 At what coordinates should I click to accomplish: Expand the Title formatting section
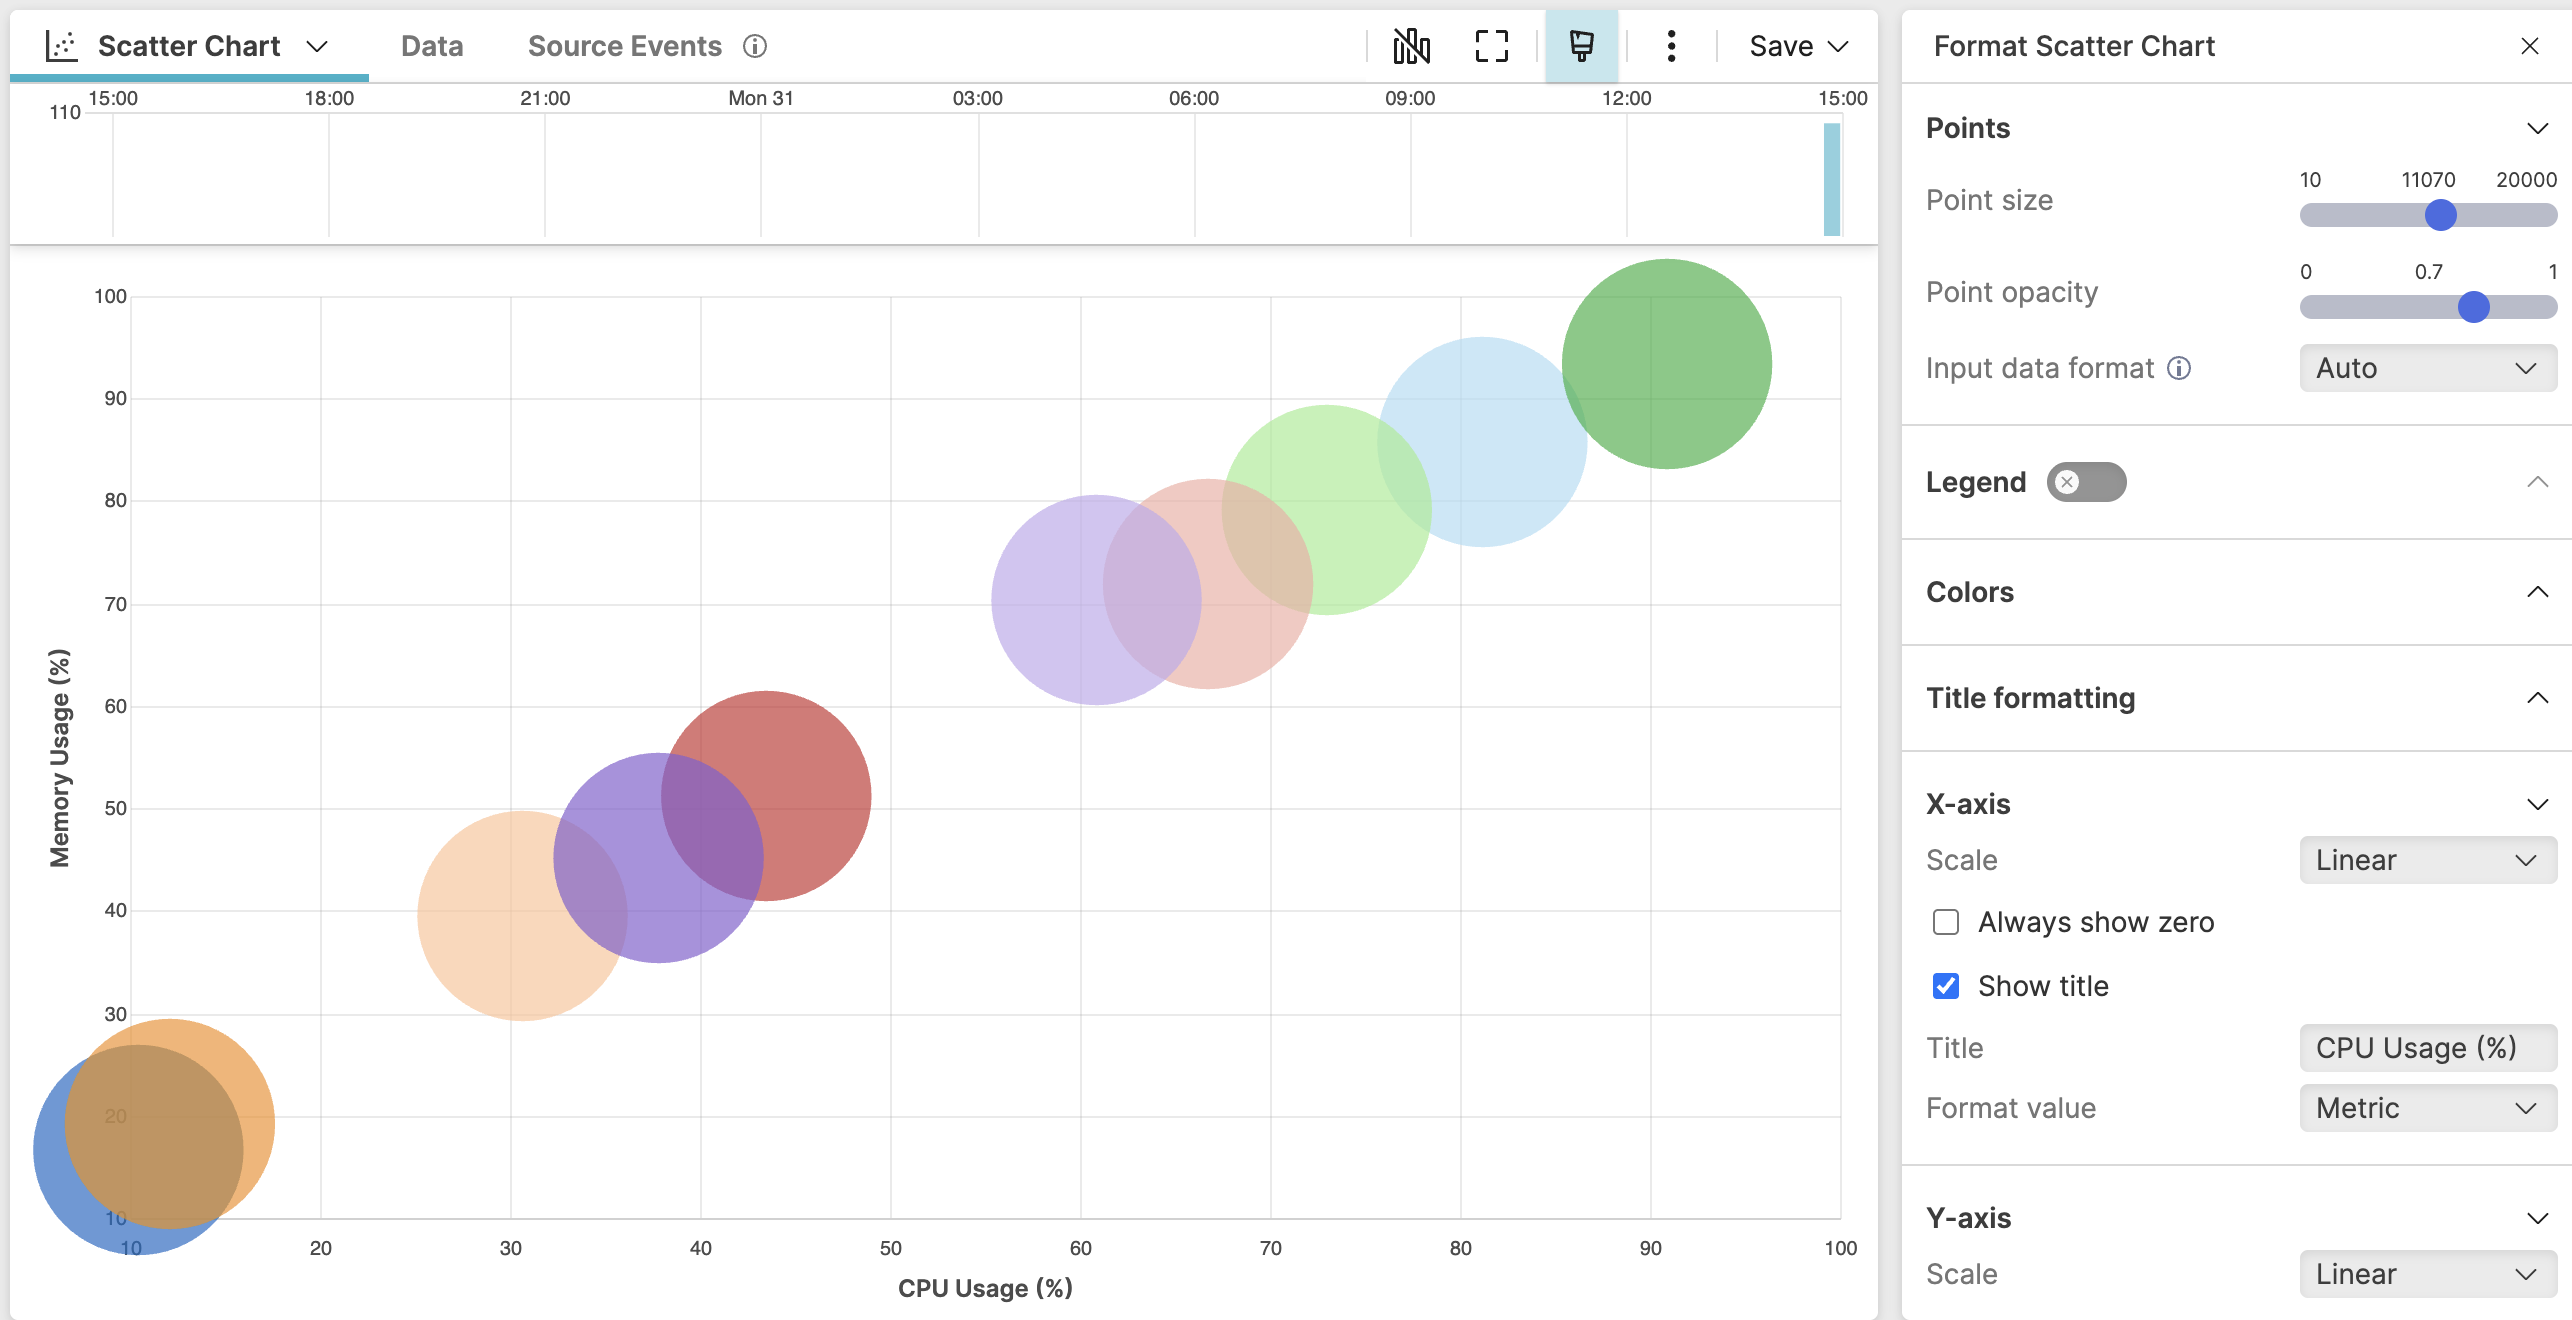click(2537, 698)
